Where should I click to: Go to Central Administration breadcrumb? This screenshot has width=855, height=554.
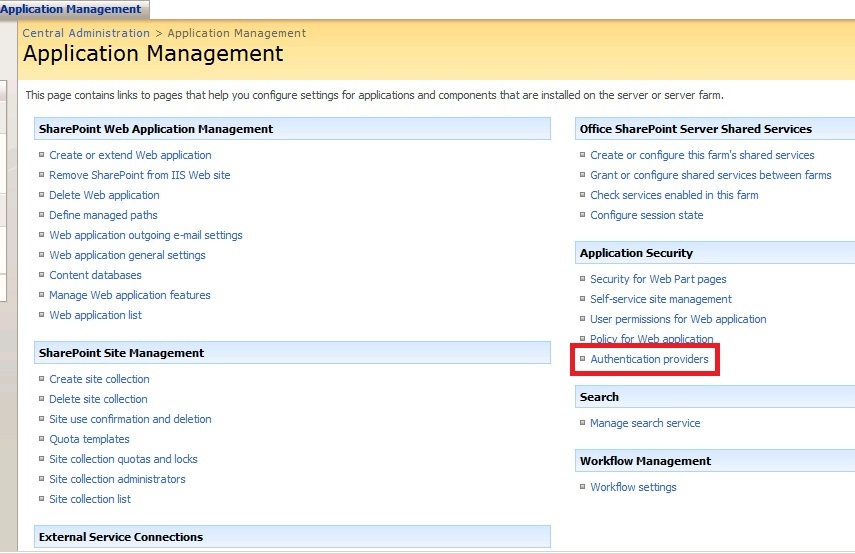[86, 33]
